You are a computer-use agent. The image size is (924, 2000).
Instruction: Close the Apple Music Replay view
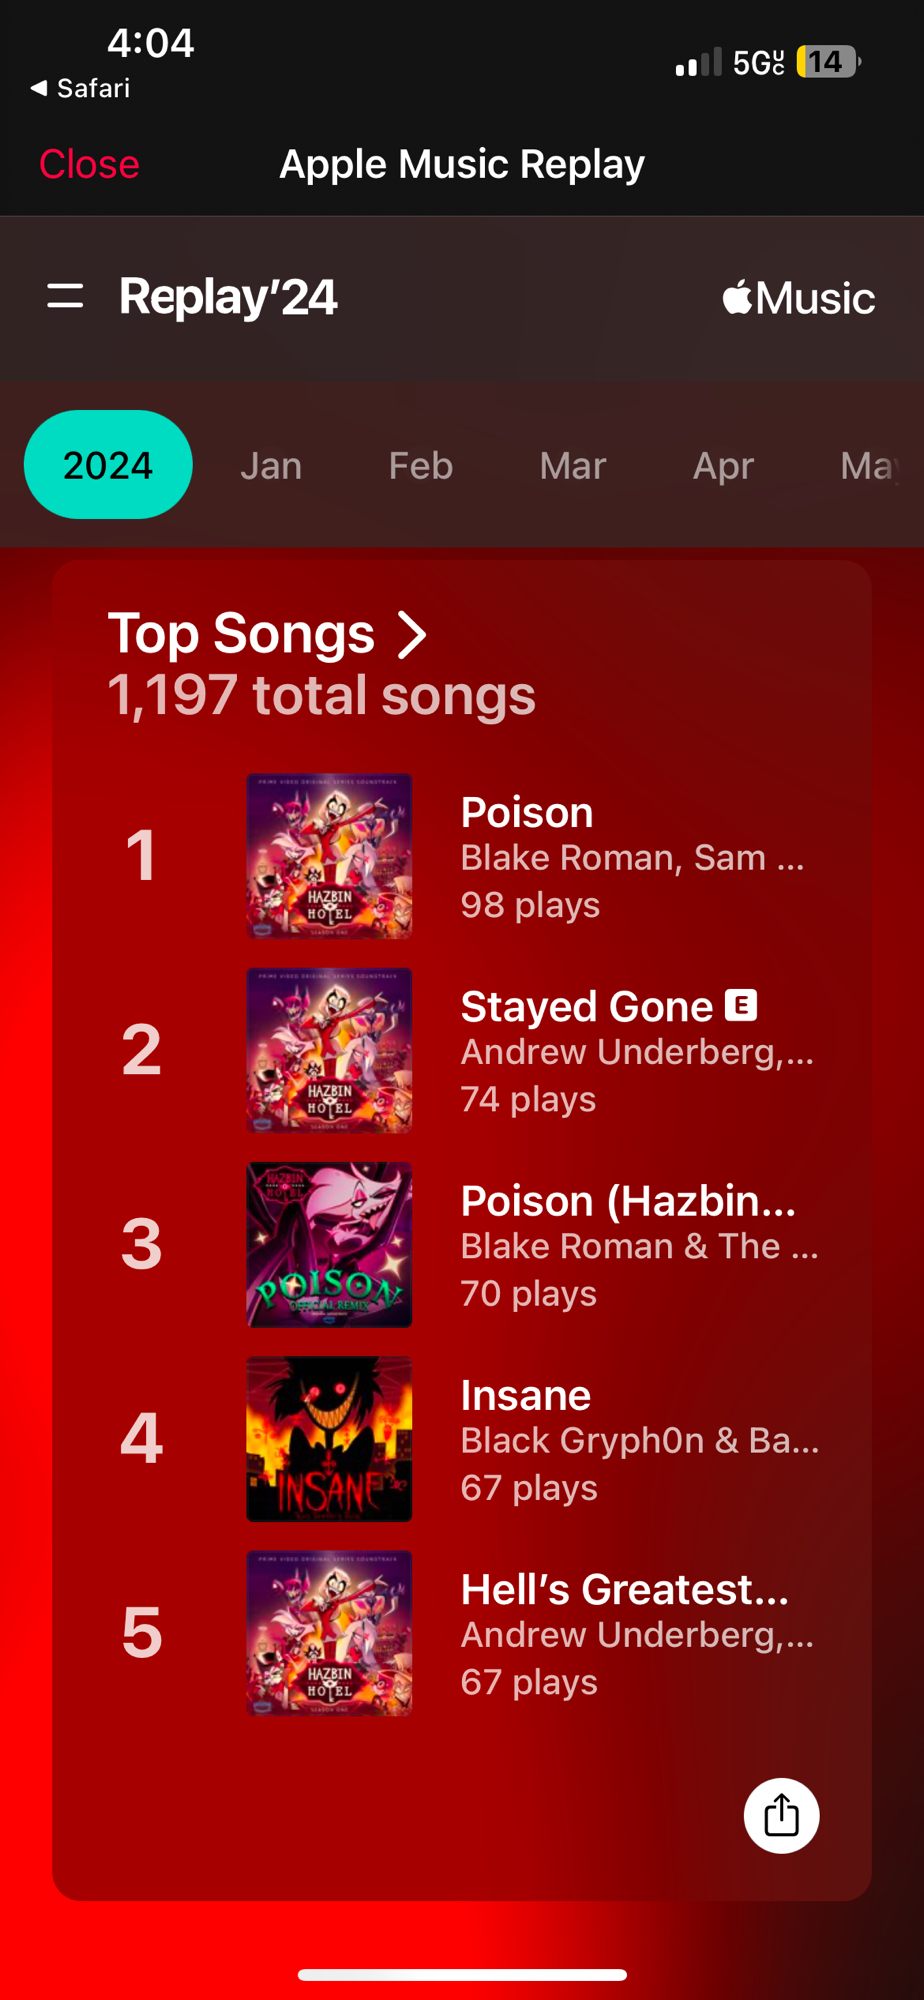pos(89,164)
